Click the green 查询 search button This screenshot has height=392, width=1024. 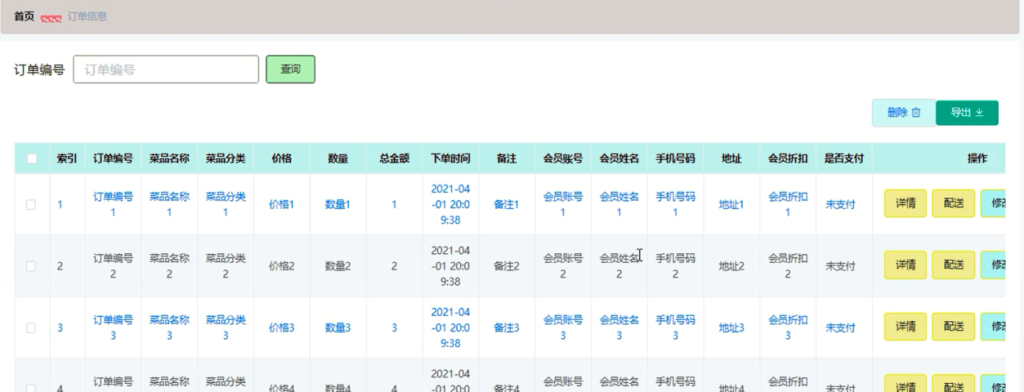click(x=291, y=69)
